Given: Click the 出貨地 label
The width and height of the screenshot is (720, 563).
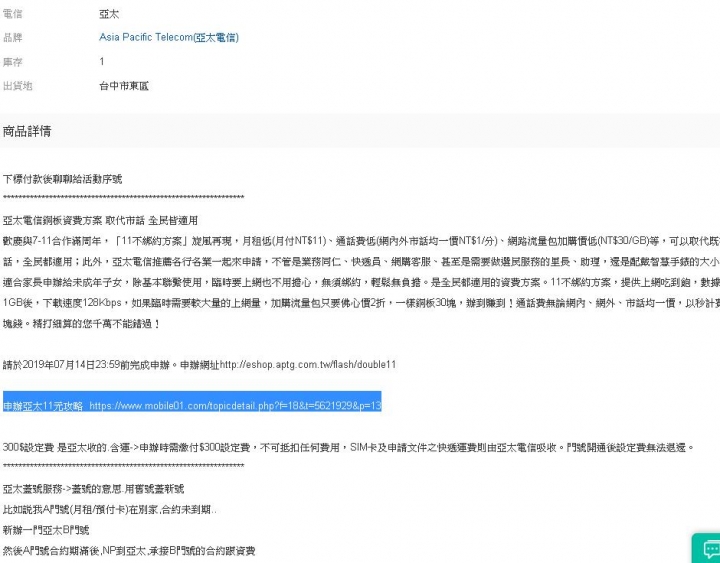Looking at the screenshot, I should (17, 85).
